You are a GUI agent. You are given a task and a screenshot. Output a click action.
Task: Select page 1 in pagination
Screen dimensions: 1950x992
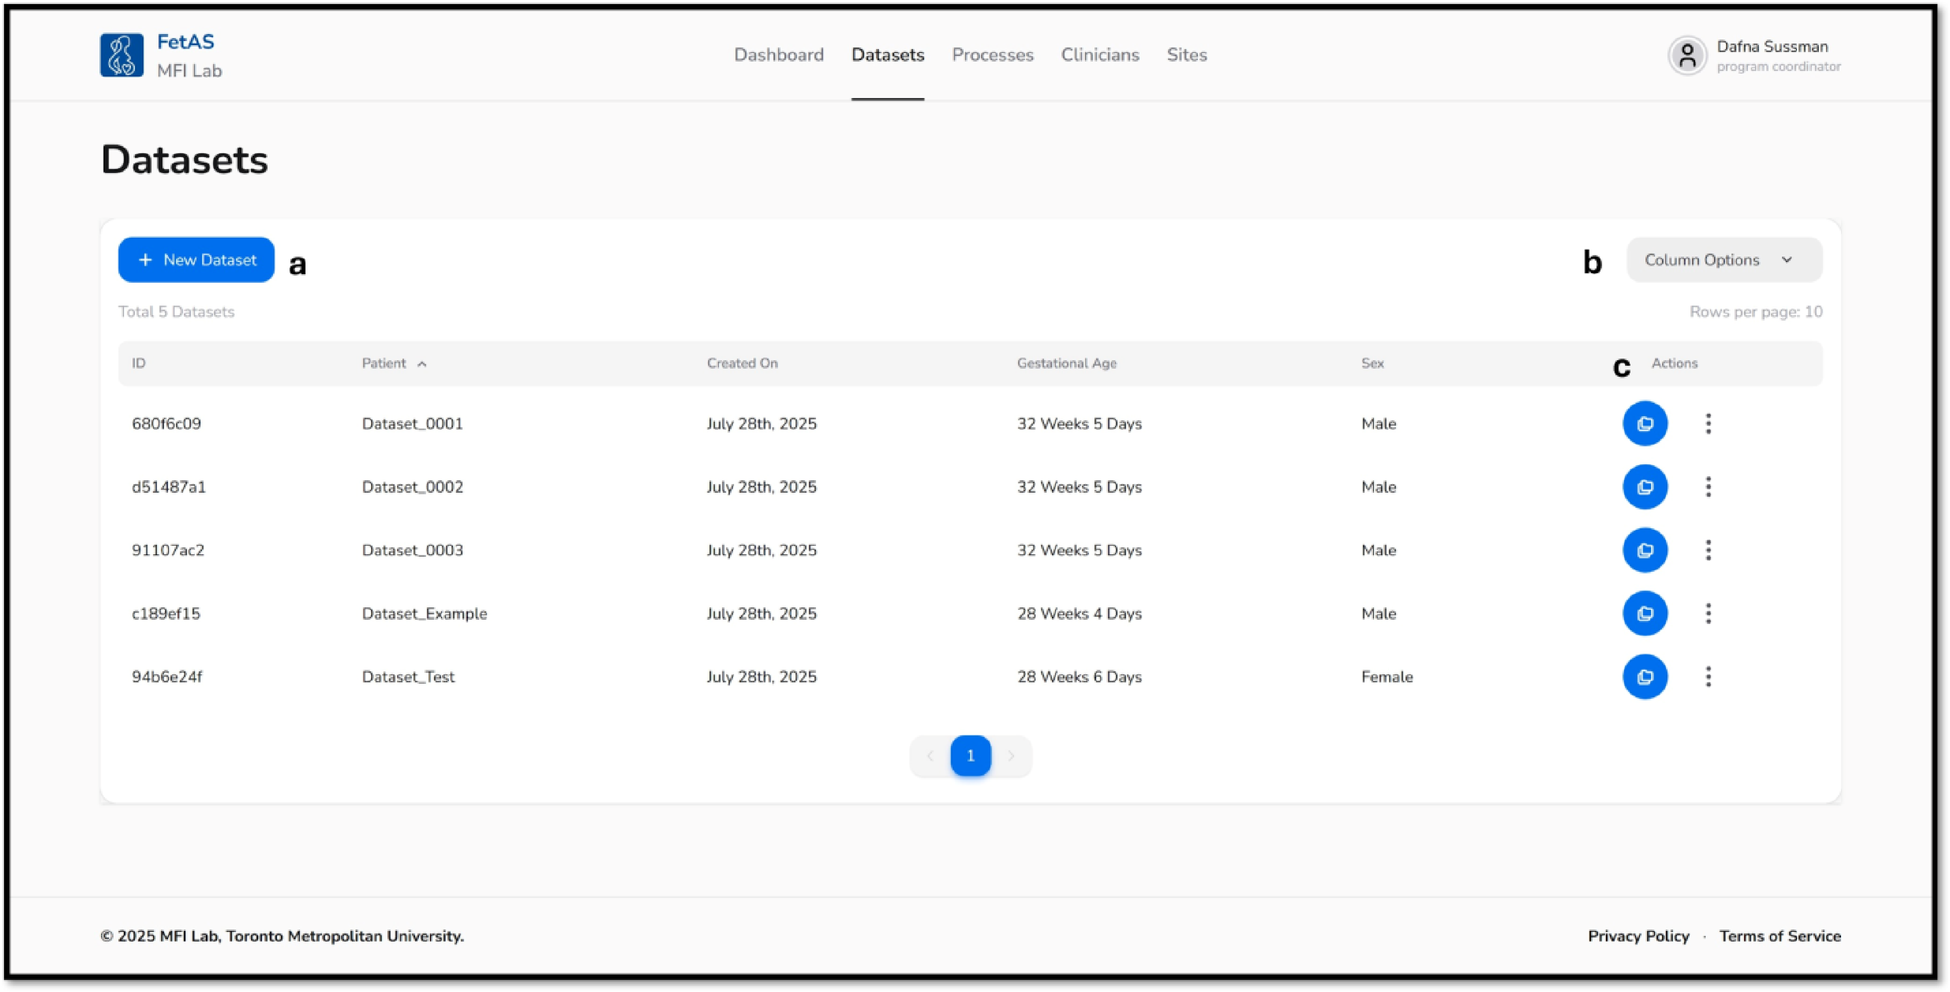[970, 756]
